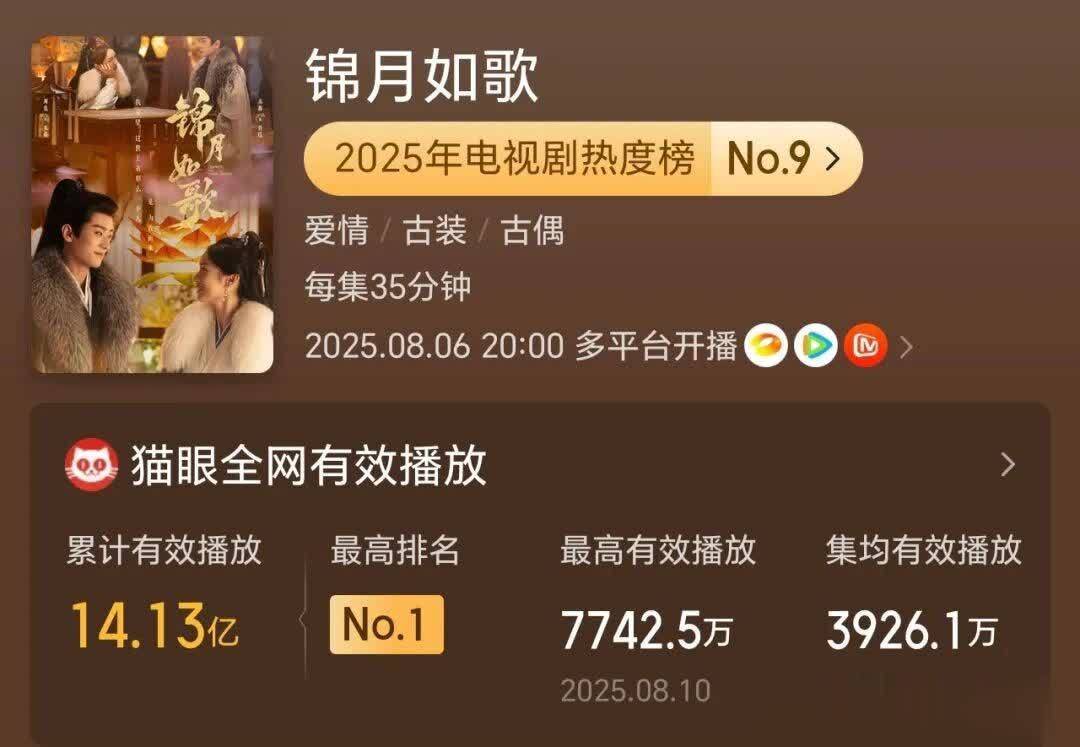Open the Mango TV platform icon

[x=765, y=346]
